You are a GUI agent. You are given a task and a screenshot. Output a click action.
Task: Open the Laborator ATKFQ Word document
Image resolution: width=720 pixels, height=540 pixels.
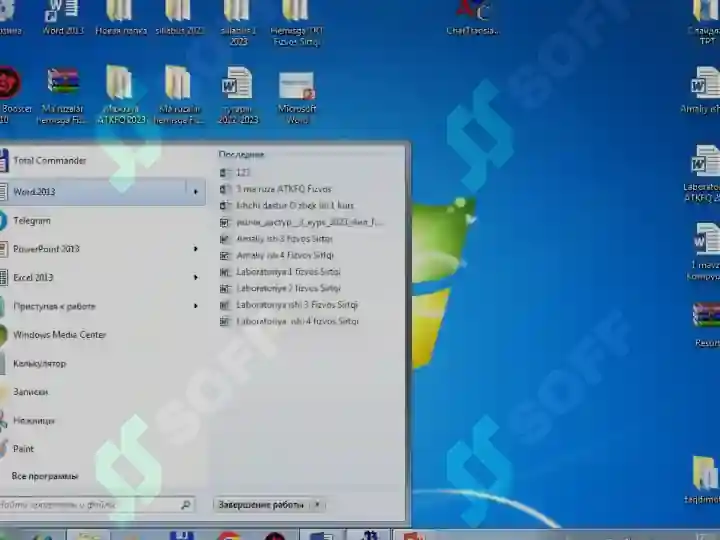pos(703,173)
